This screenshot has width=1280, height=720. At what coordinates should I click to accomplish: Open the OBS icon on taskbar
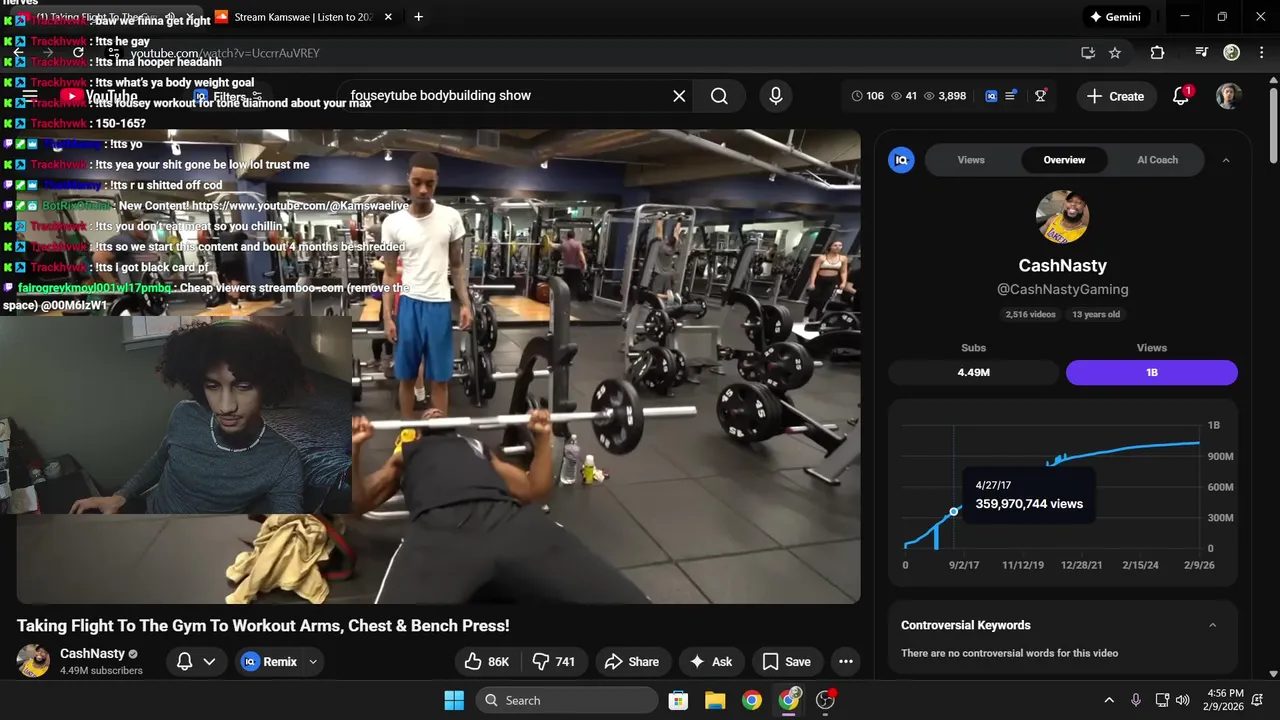tap(826, 700)
